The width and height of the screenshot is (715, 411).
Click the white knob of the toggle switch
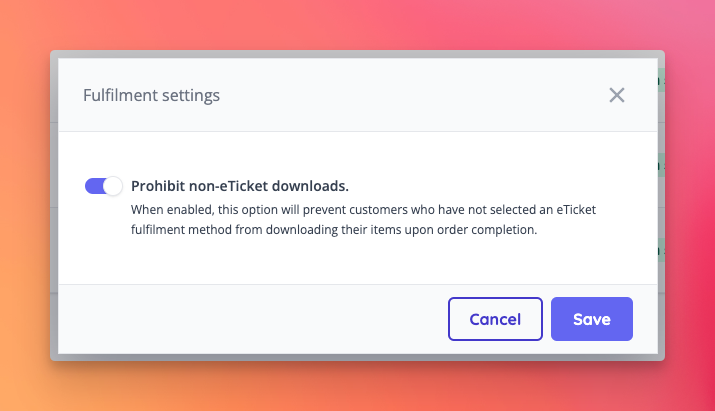pyautogui.click(x=113, y=186)
